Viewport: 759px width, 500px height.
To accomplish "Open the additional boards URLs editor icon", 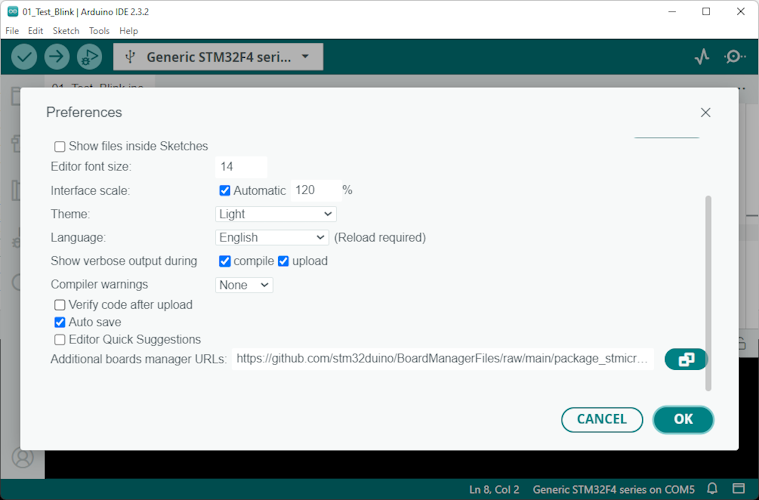I will [x=686, y=359].
